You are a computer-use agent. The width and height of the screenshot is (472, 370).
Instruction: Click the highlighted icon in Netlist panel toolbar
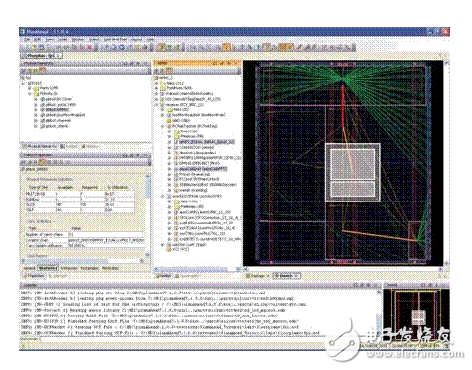pyautogui.click(x=169, y=71)
